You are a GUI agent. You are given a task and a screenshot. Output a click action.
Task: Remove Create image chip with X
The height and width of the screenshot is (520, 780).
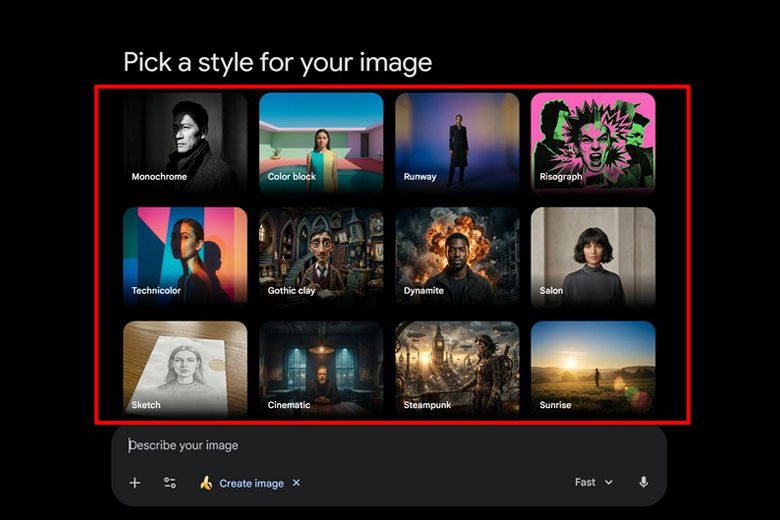[296, 483]
